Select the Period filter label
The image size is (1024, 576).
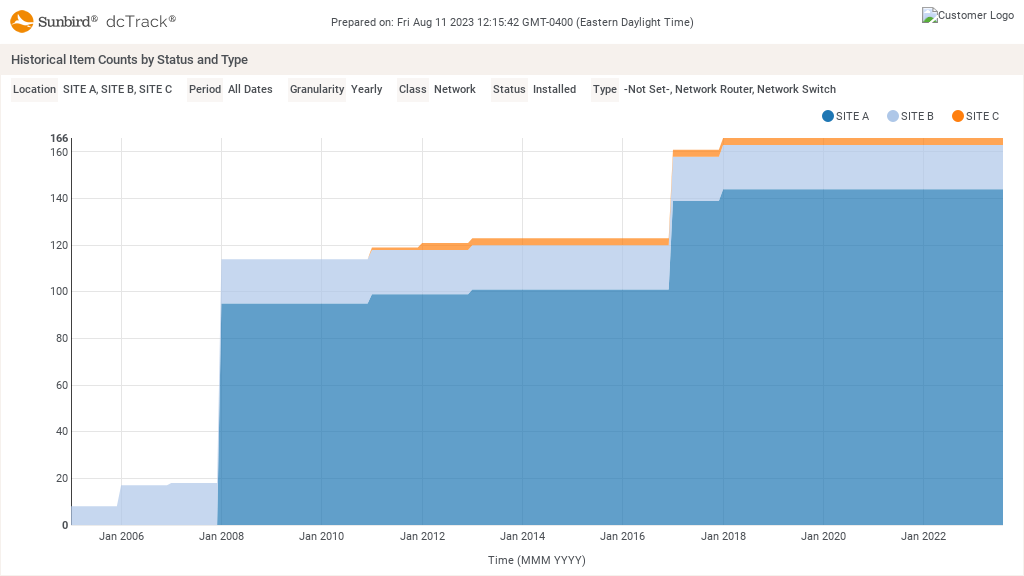[205, 89]
